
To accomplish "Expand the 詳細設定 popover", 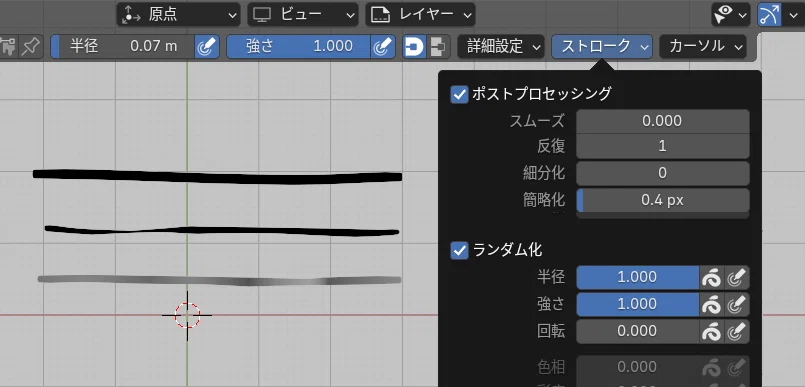I will [501, 47].
